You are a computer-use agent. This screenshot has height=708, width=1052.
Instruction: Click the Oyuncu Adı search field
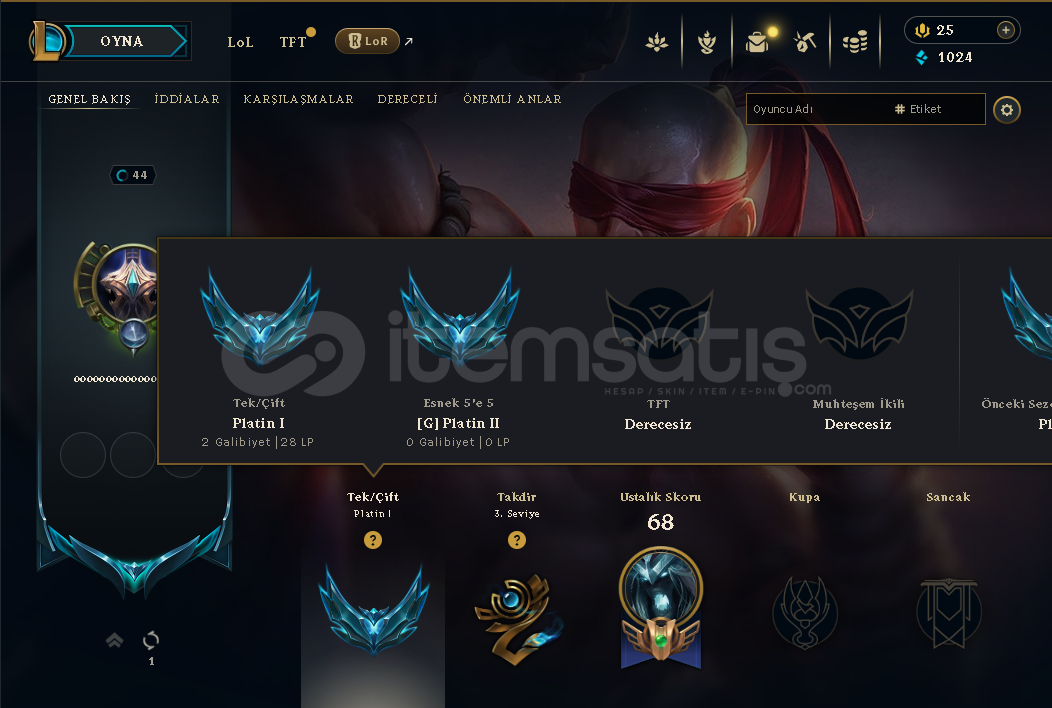819,109
